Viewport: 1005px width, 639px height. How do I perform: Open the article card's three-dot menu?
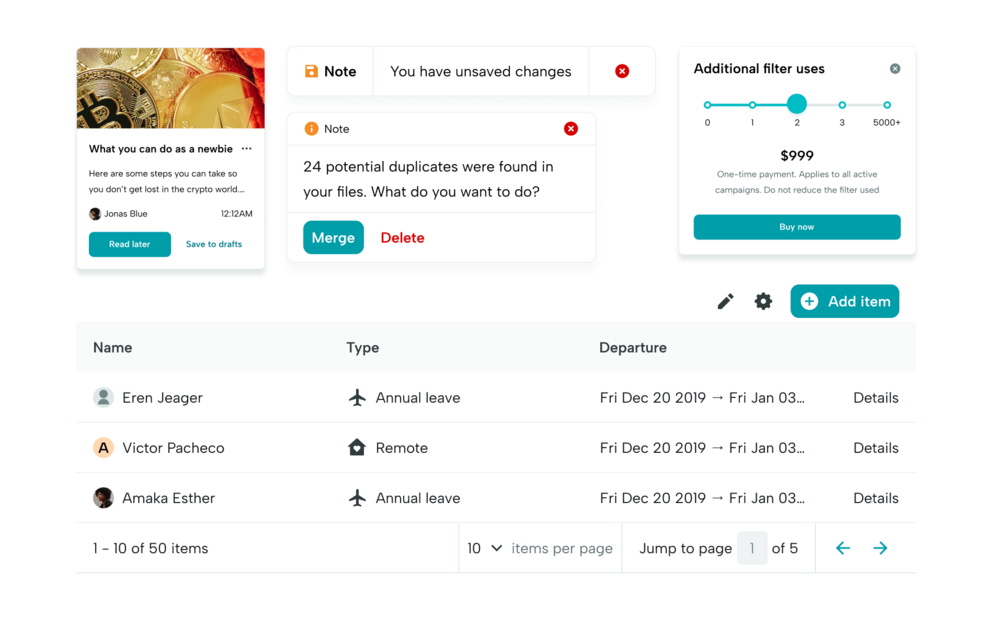click(x=247, y=149)
